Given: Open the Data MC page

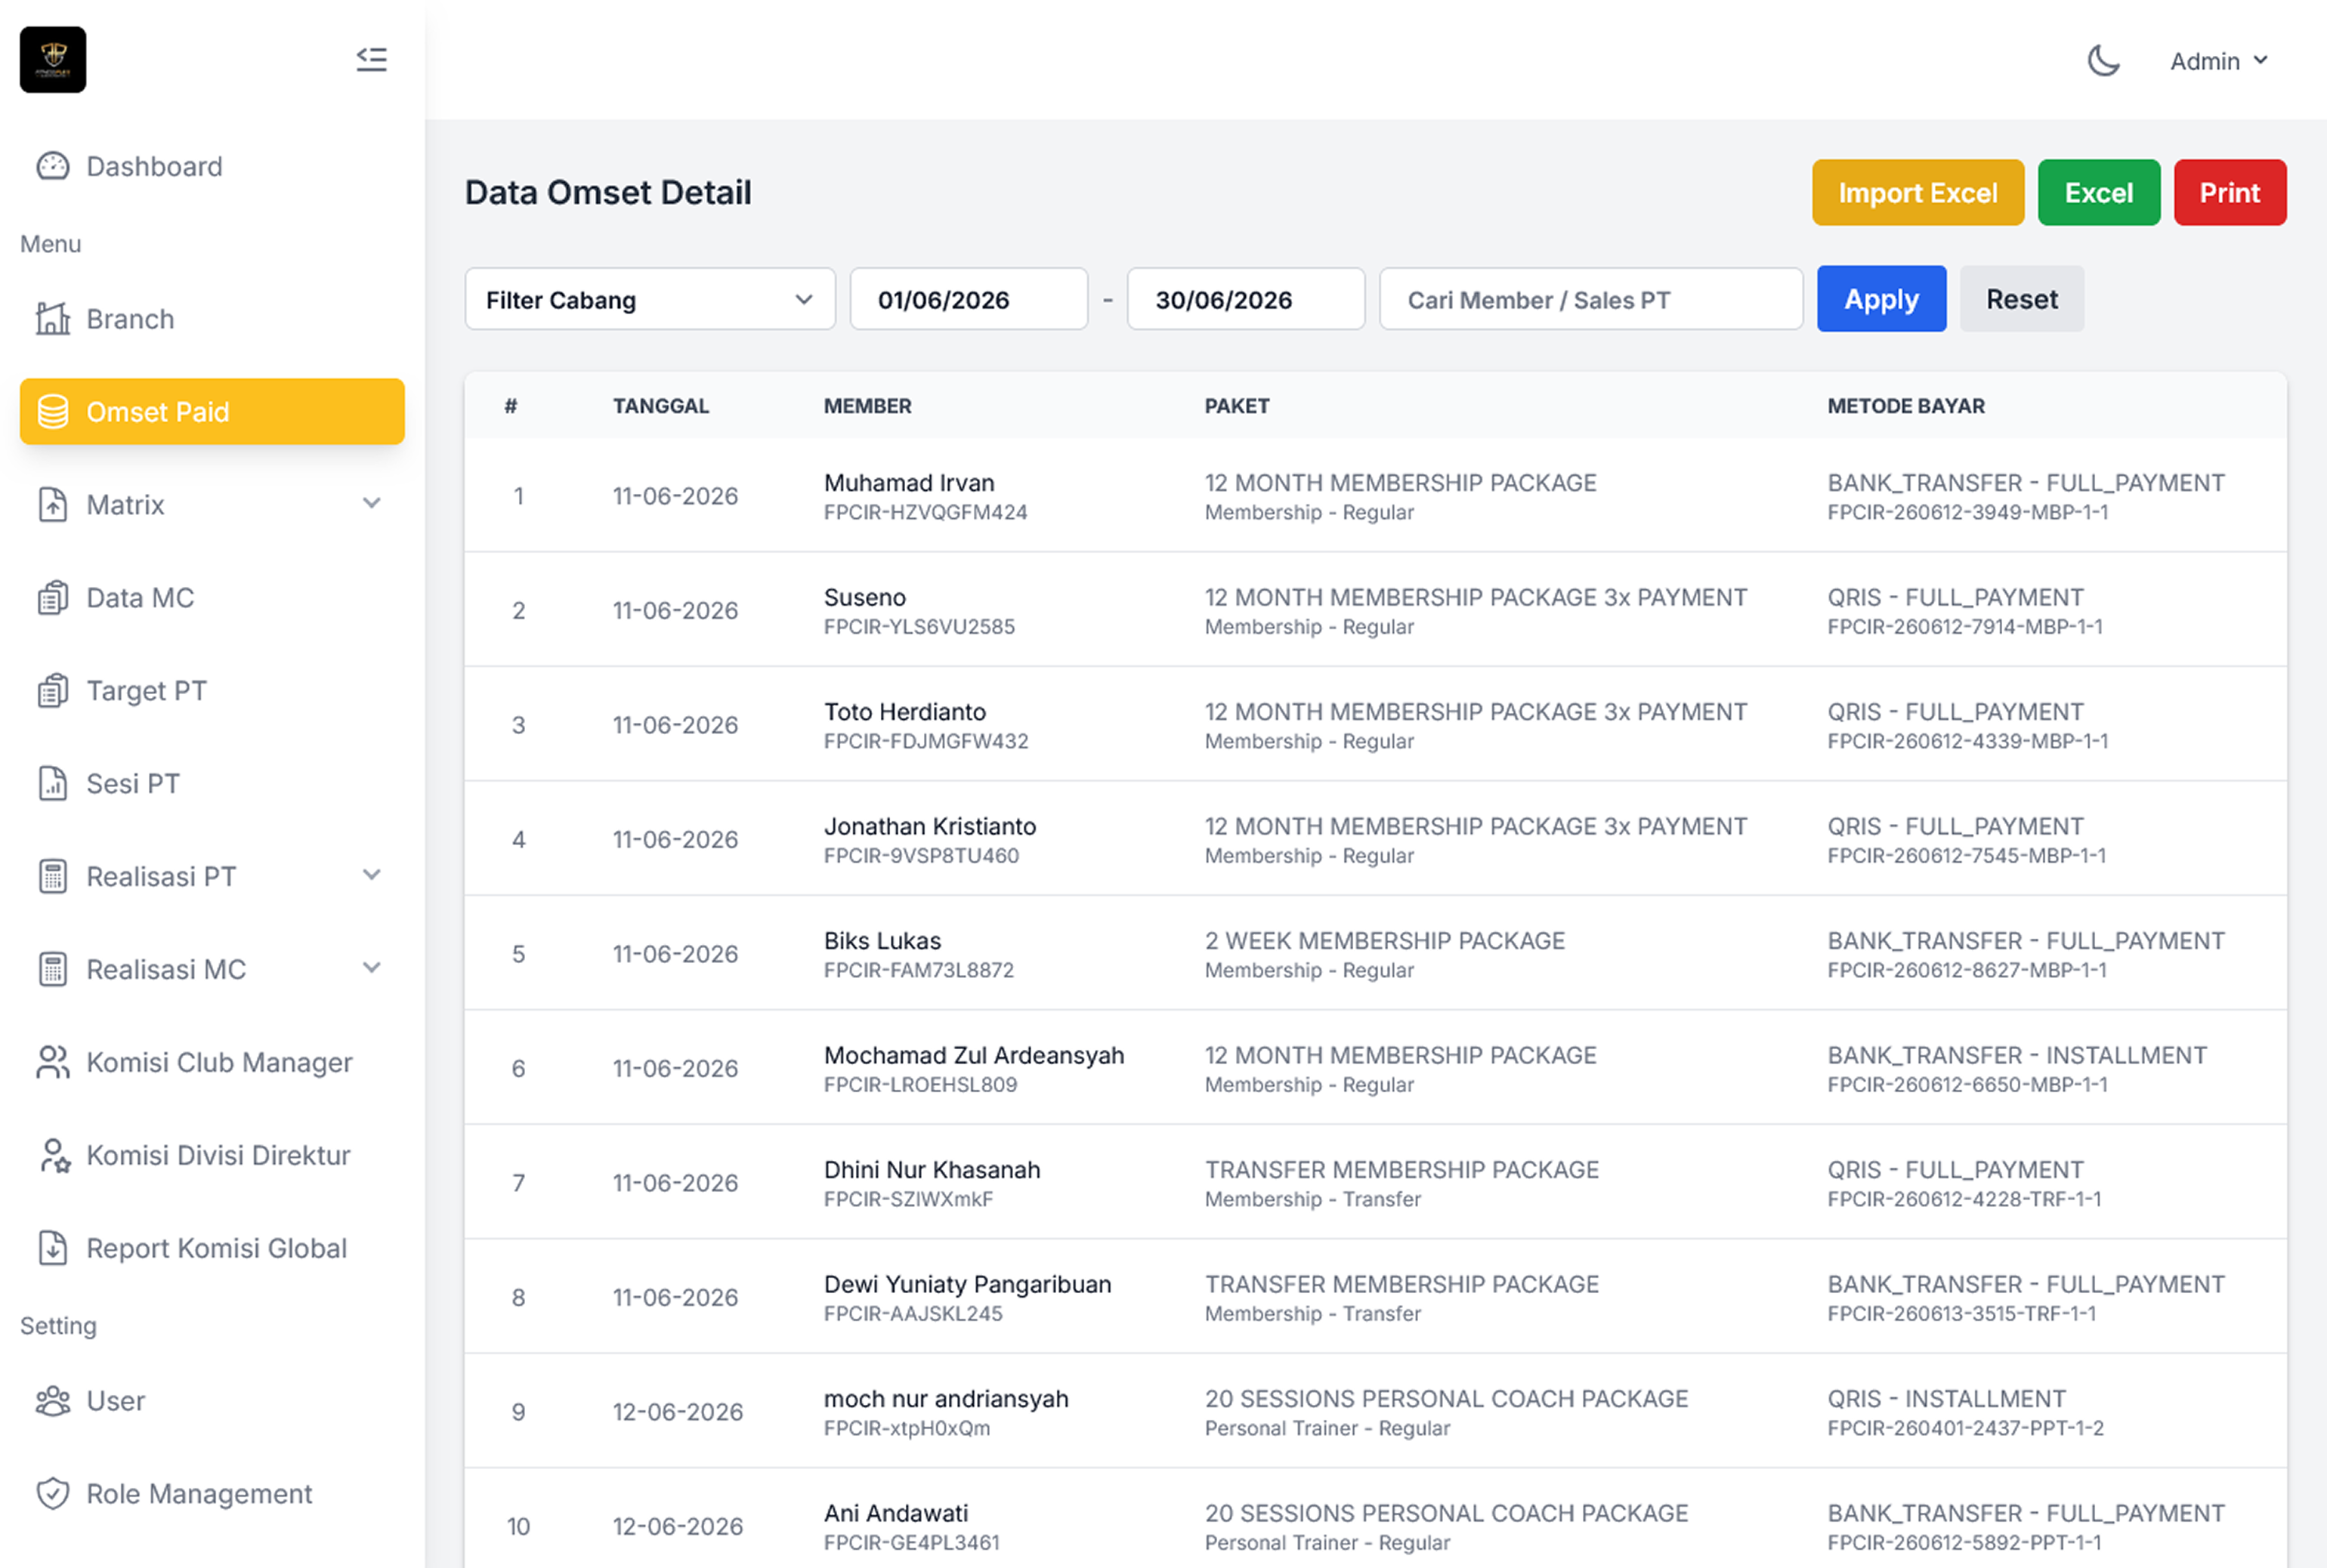Looking at the screenshot, I should tap(212, 598).
